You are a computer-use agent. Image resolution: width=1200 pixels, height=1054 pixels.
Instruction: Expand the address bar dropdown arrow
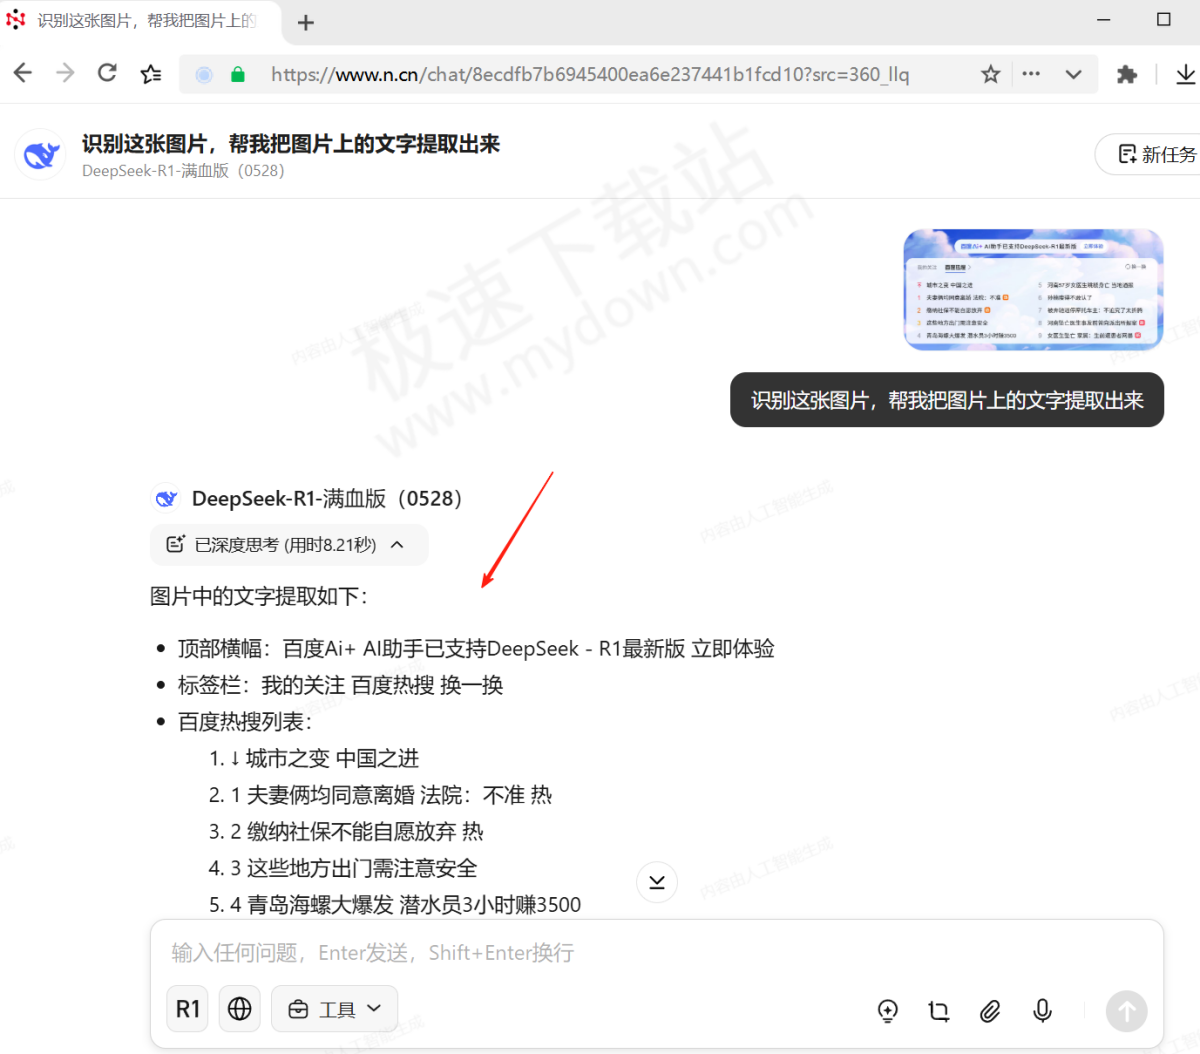1073,73
